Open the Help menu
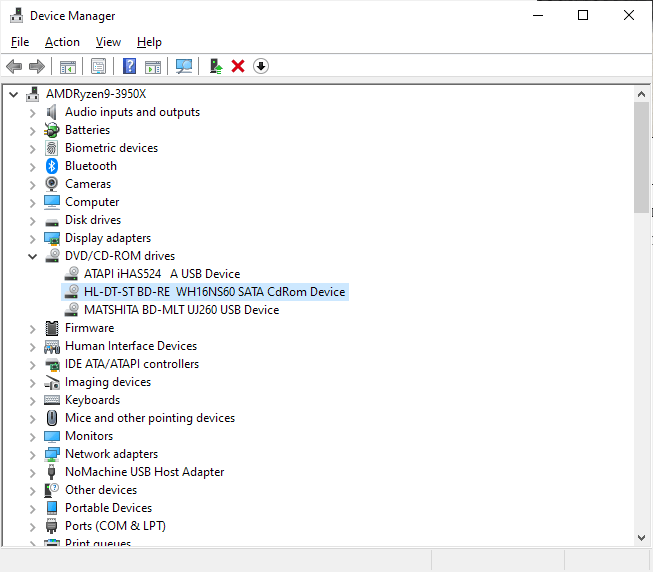 [x=149, y=42]
